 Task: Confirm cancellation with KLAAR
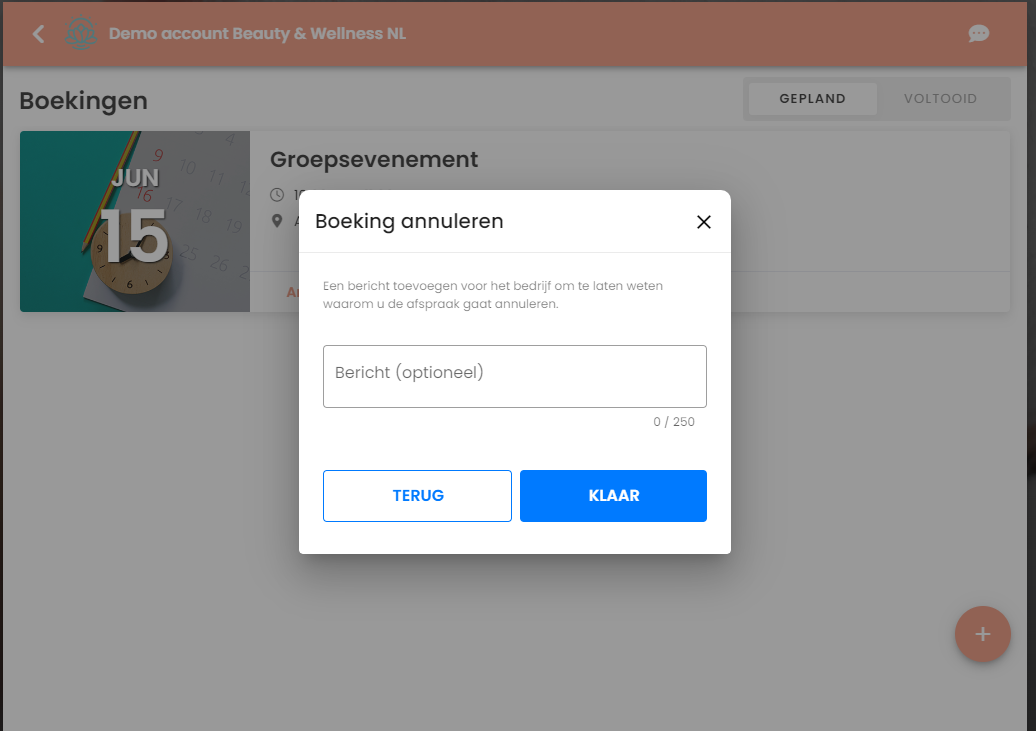(613, 496)
